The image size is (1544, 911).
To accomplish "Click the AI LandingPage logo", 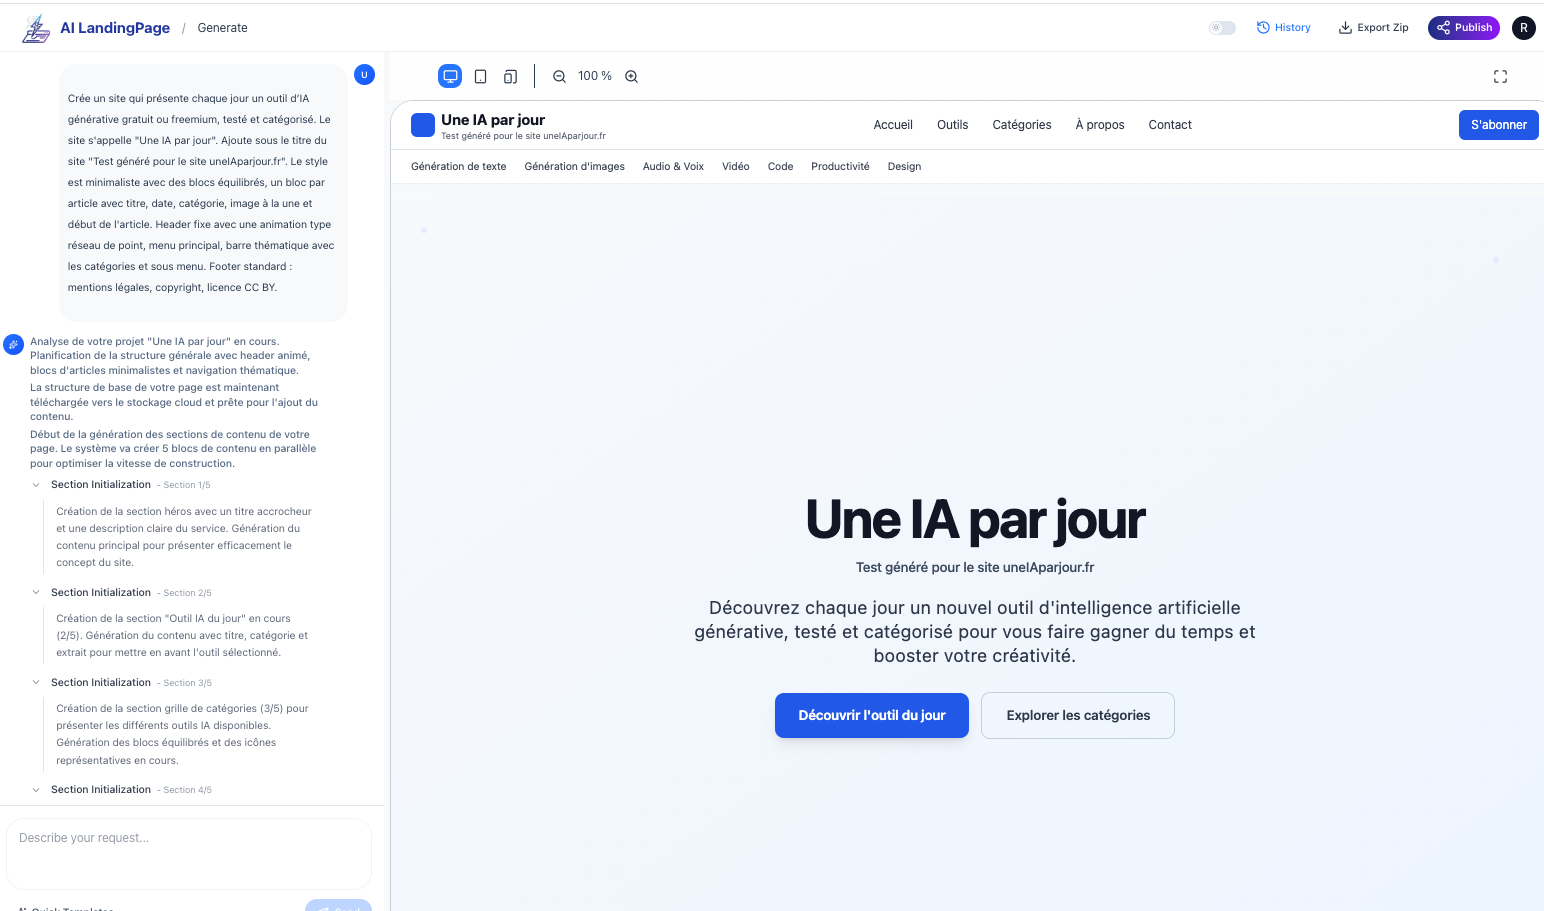I will click(37, 28).
